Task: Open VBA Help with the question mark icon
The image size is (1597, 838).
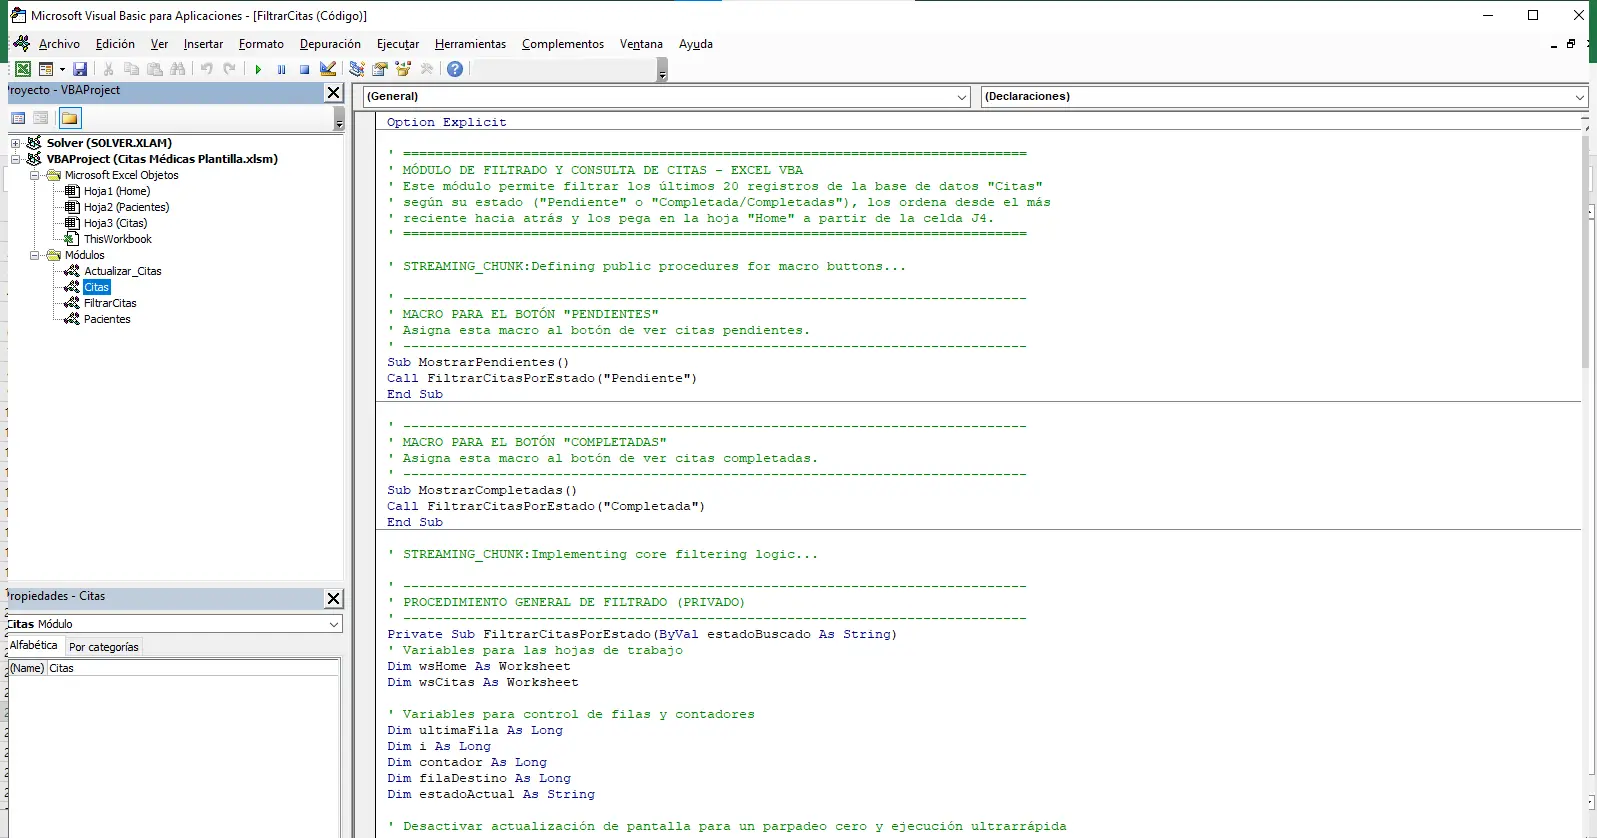Action: pos(455,69)
